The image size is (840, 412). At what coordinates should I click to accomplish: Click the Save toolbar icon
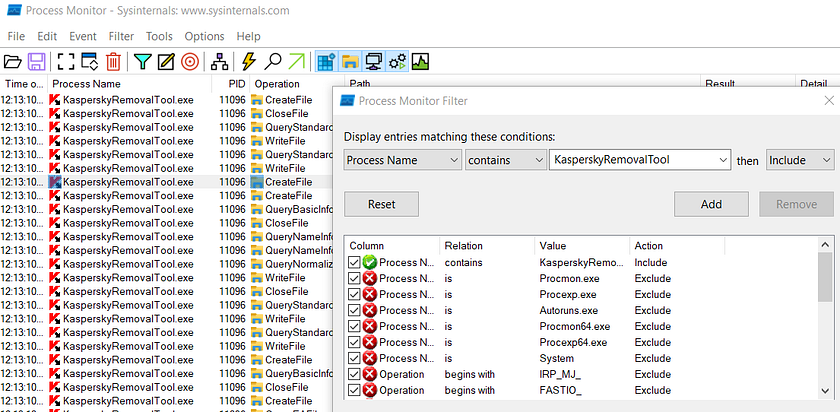click(x=36, y=62)
